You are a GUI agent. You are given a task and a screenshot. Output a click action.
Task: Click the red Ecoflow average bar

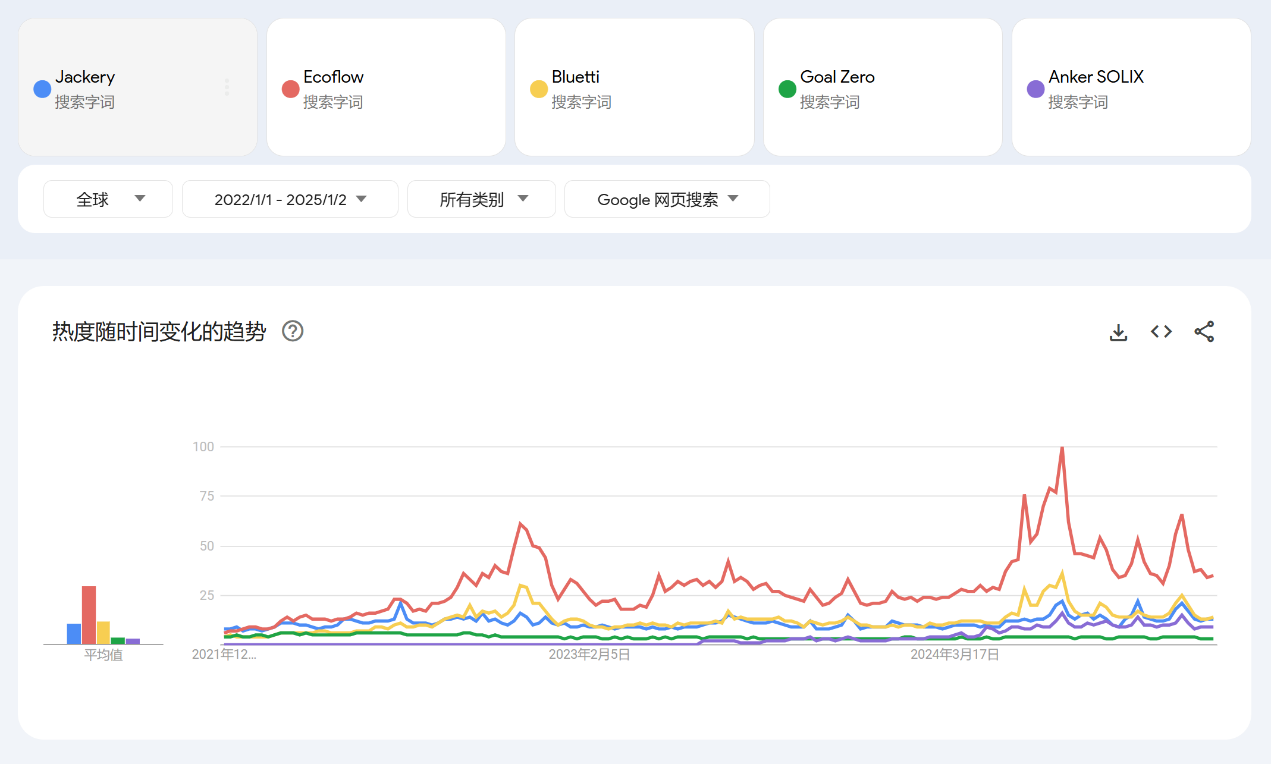(x=89, y=615)
